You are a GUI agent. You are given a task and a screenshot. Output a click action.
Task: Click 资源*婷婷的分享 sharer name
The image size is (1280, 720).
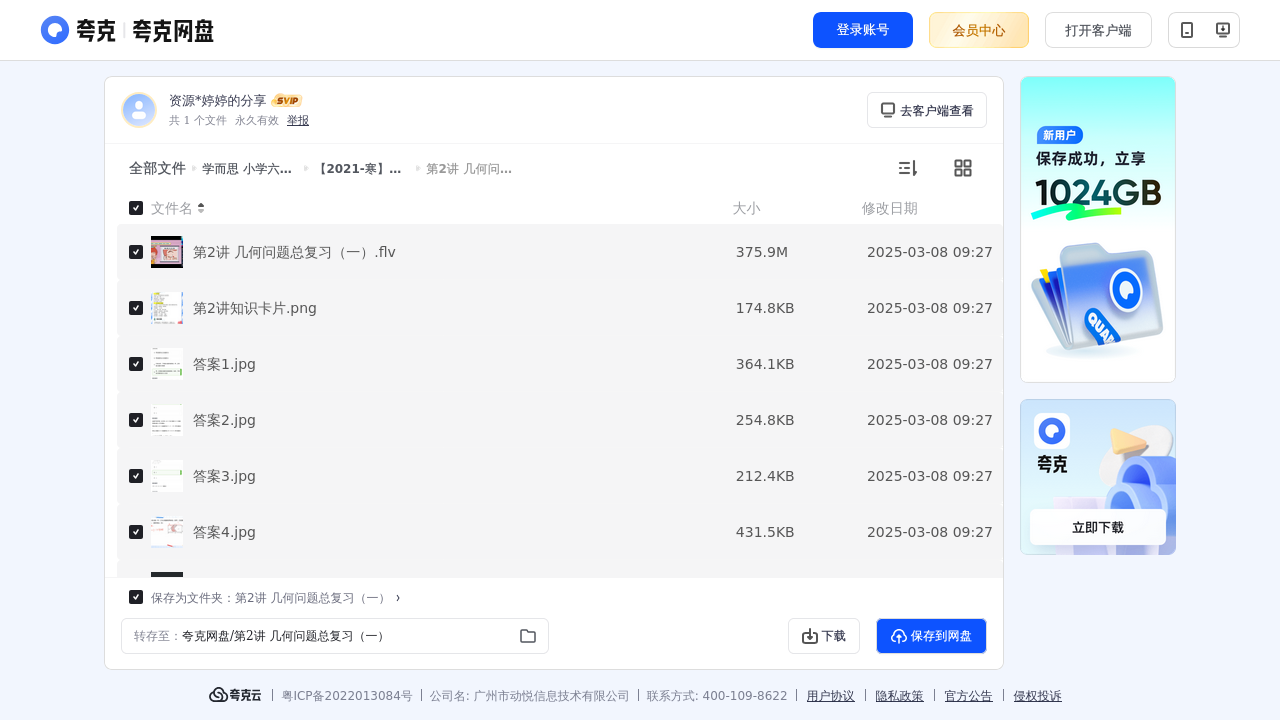pos(218,101)
